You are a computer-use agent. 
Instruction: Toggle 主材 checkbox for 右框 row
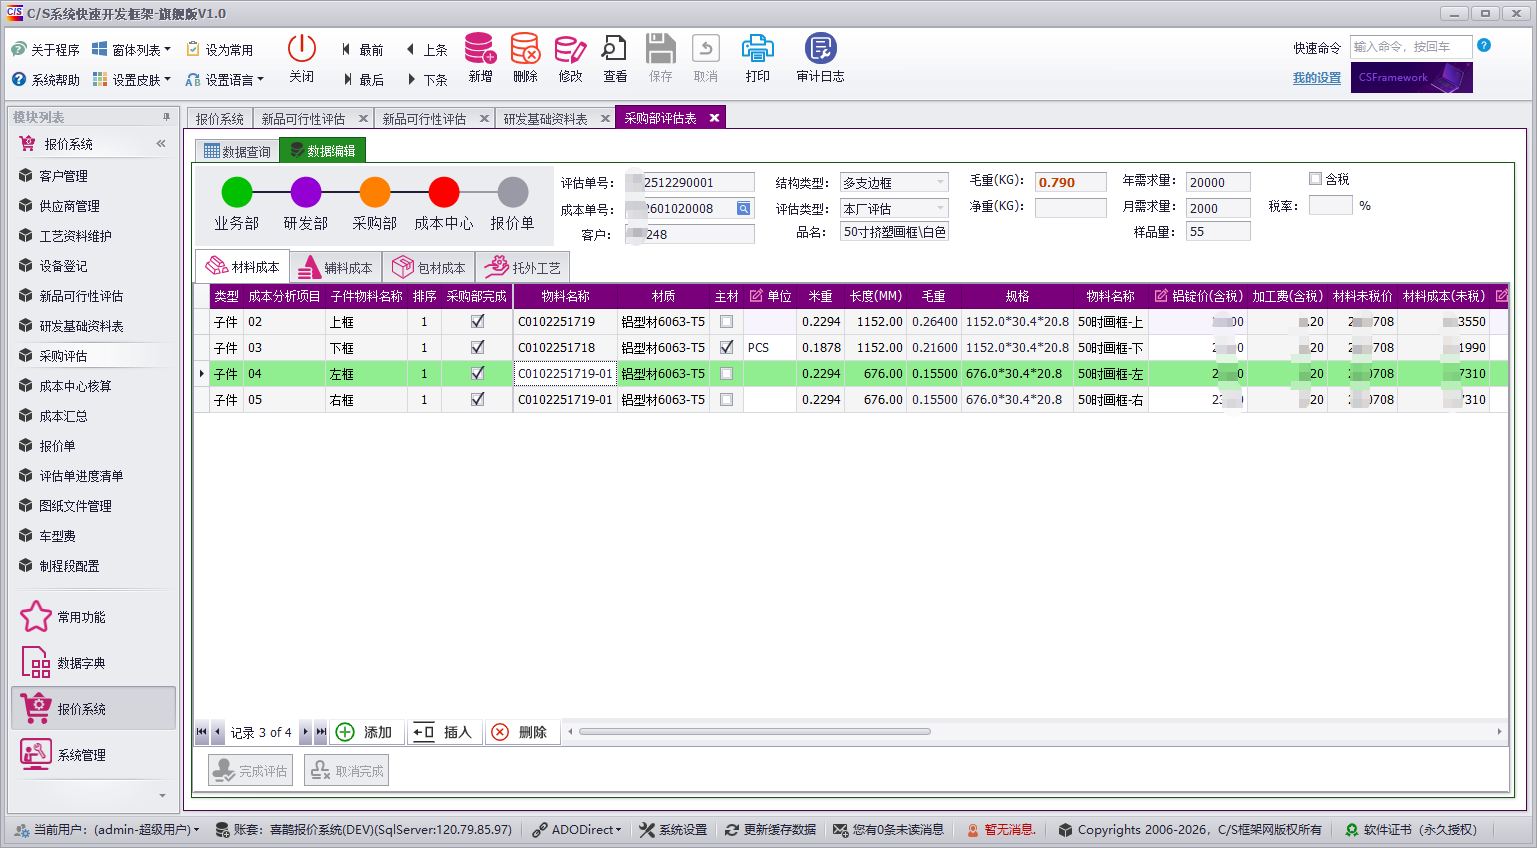727,400
